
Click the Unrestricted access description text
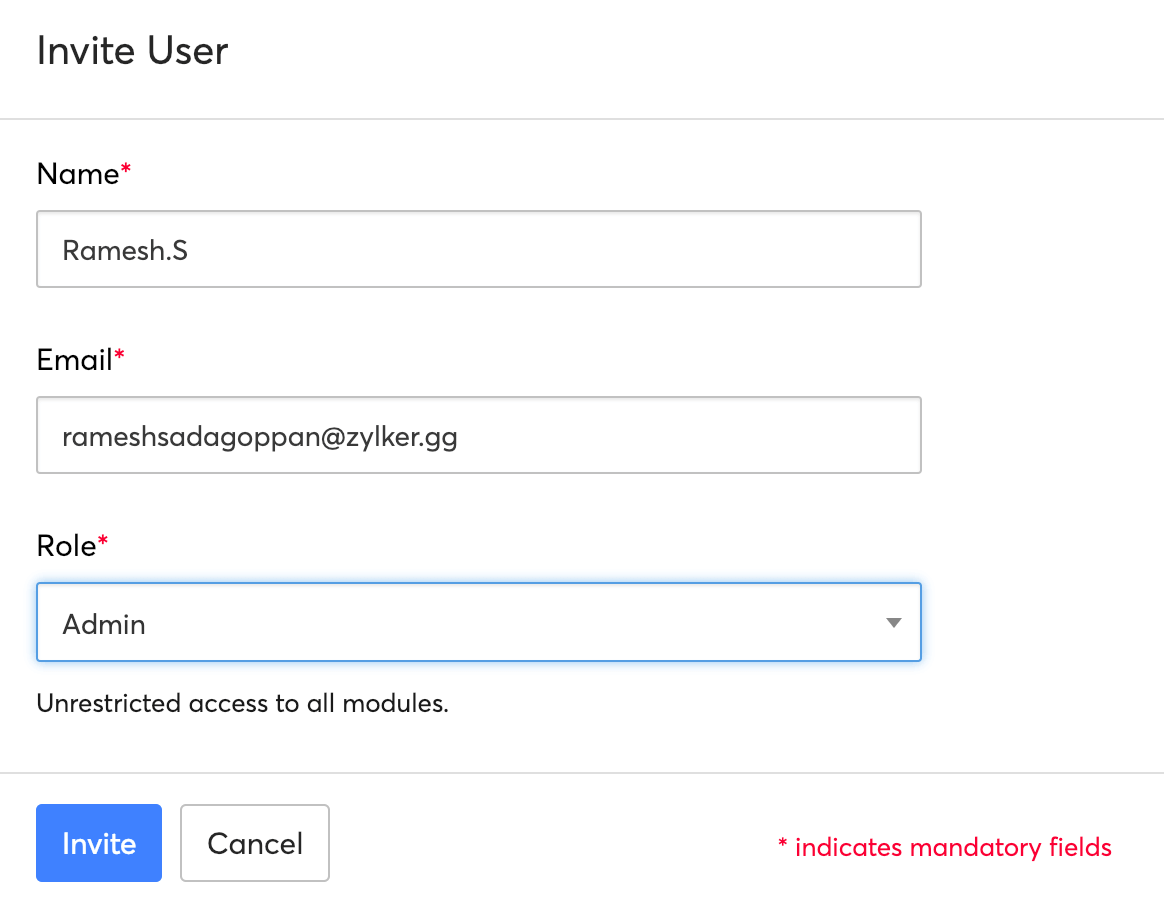click(x=243, y=703)
